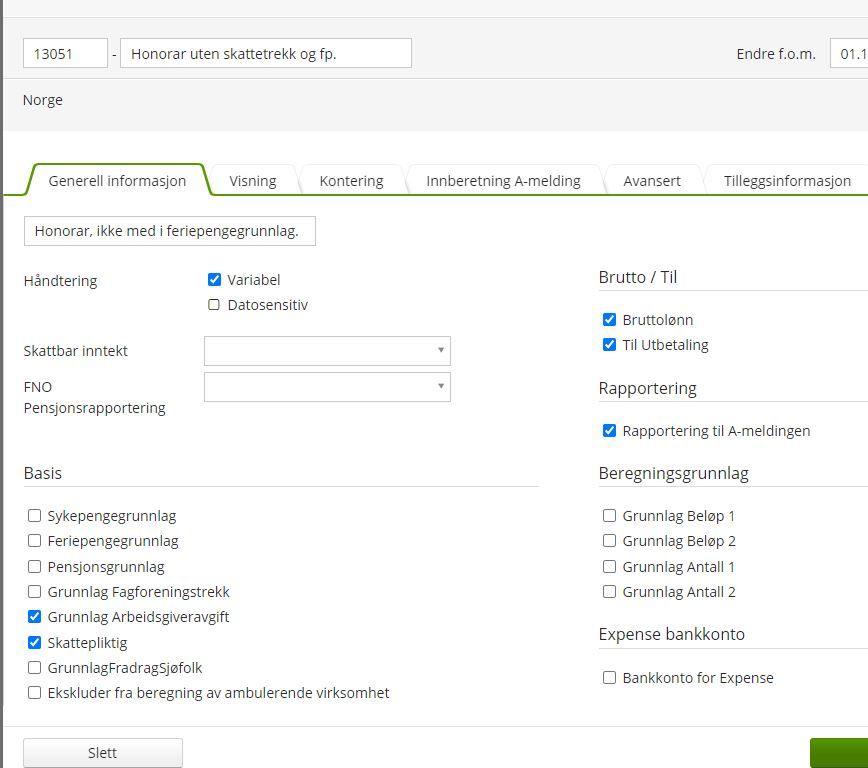Edit the Honorar, ikke med i feriepengegrunnlag description
The height and width of the screenshot is (768, 868).
click(170, 231)
